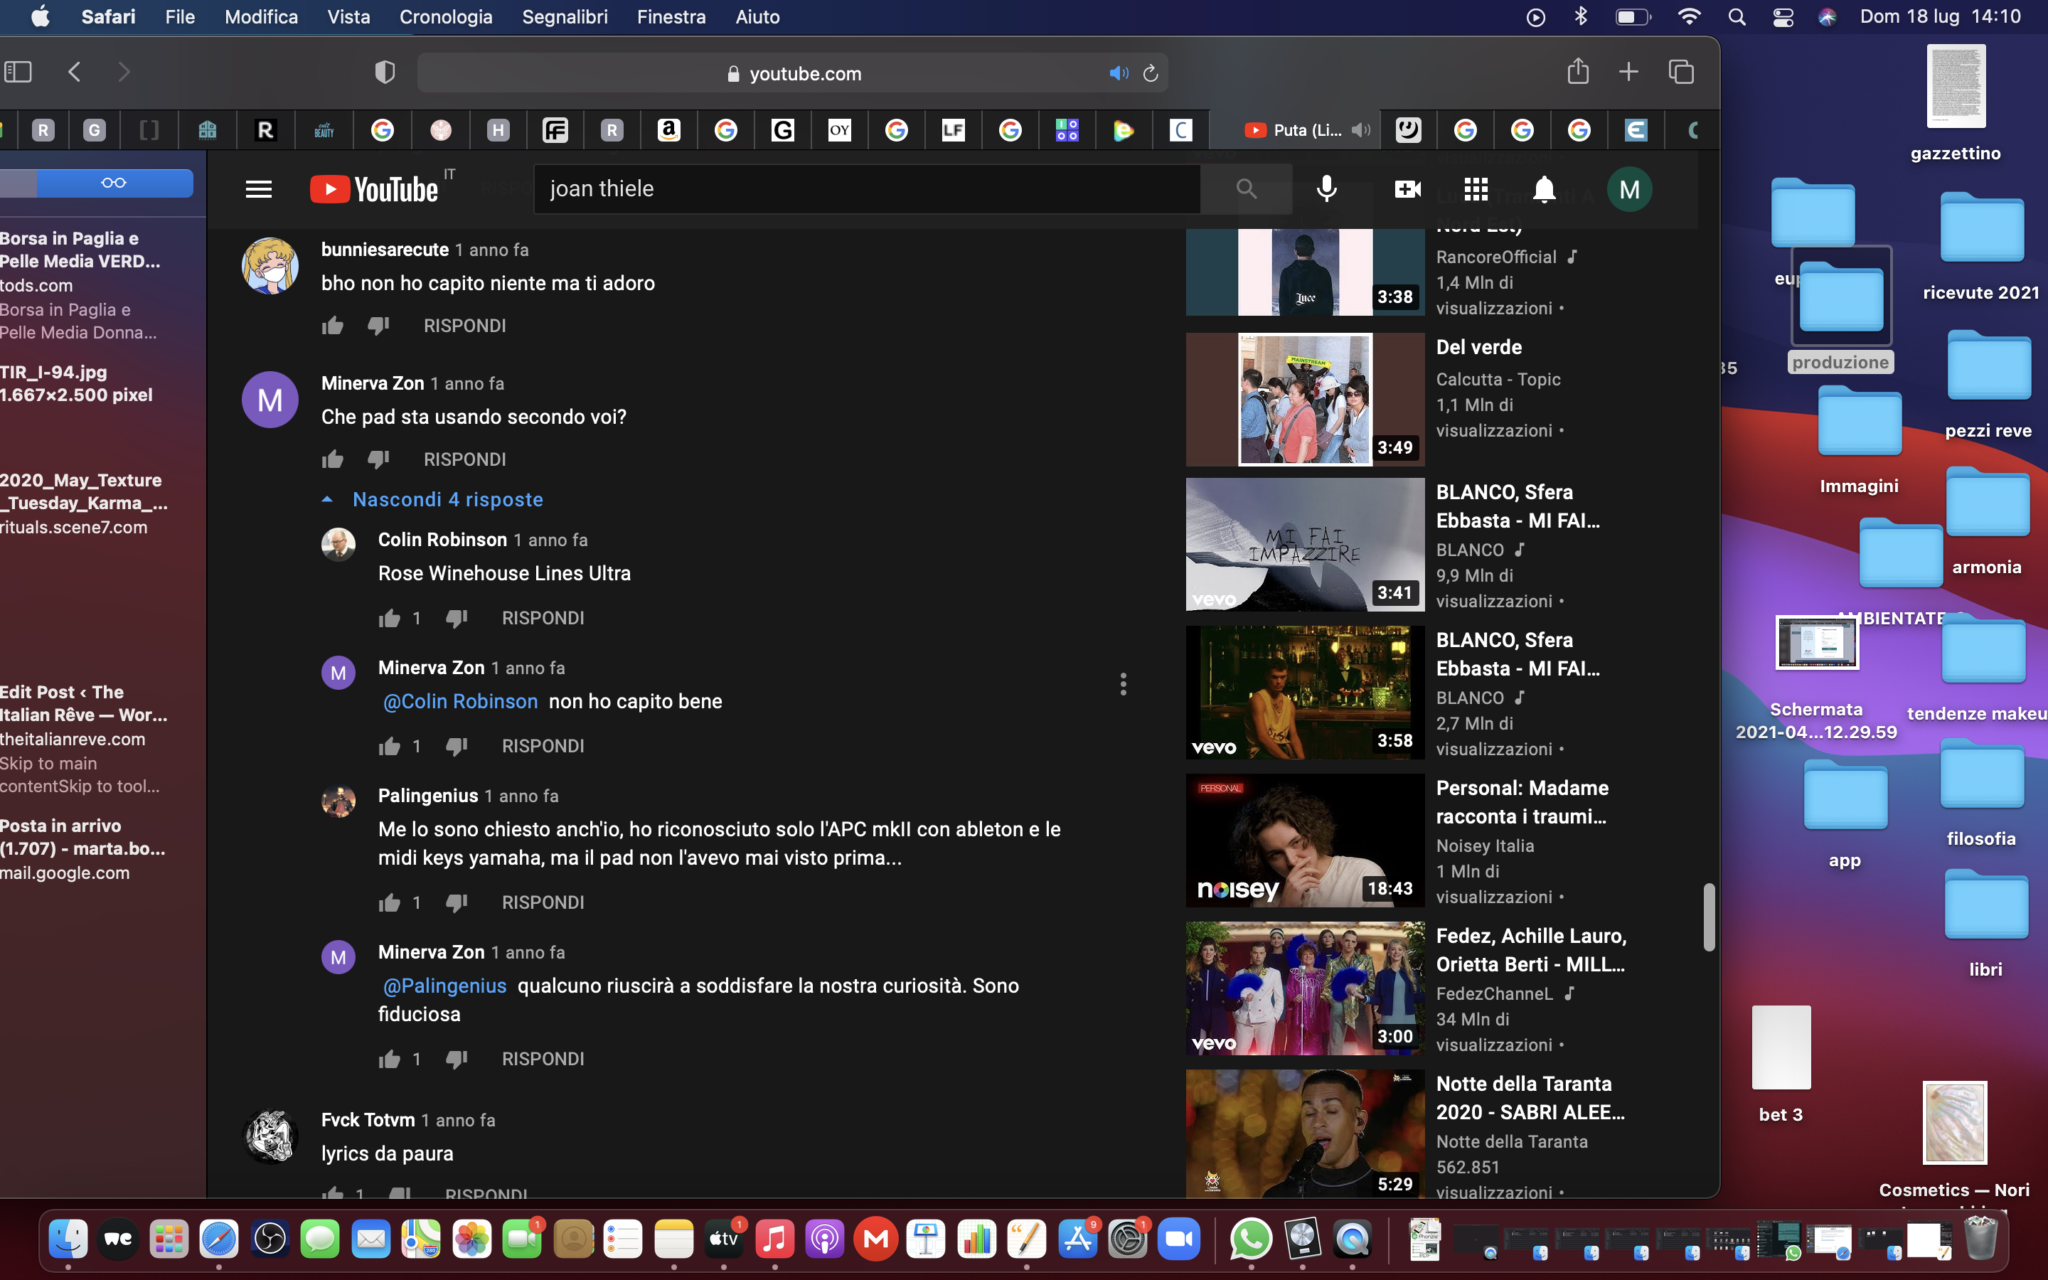Open the Wi-Fi status menu
The image size is (2048, 1280).
1689,17
